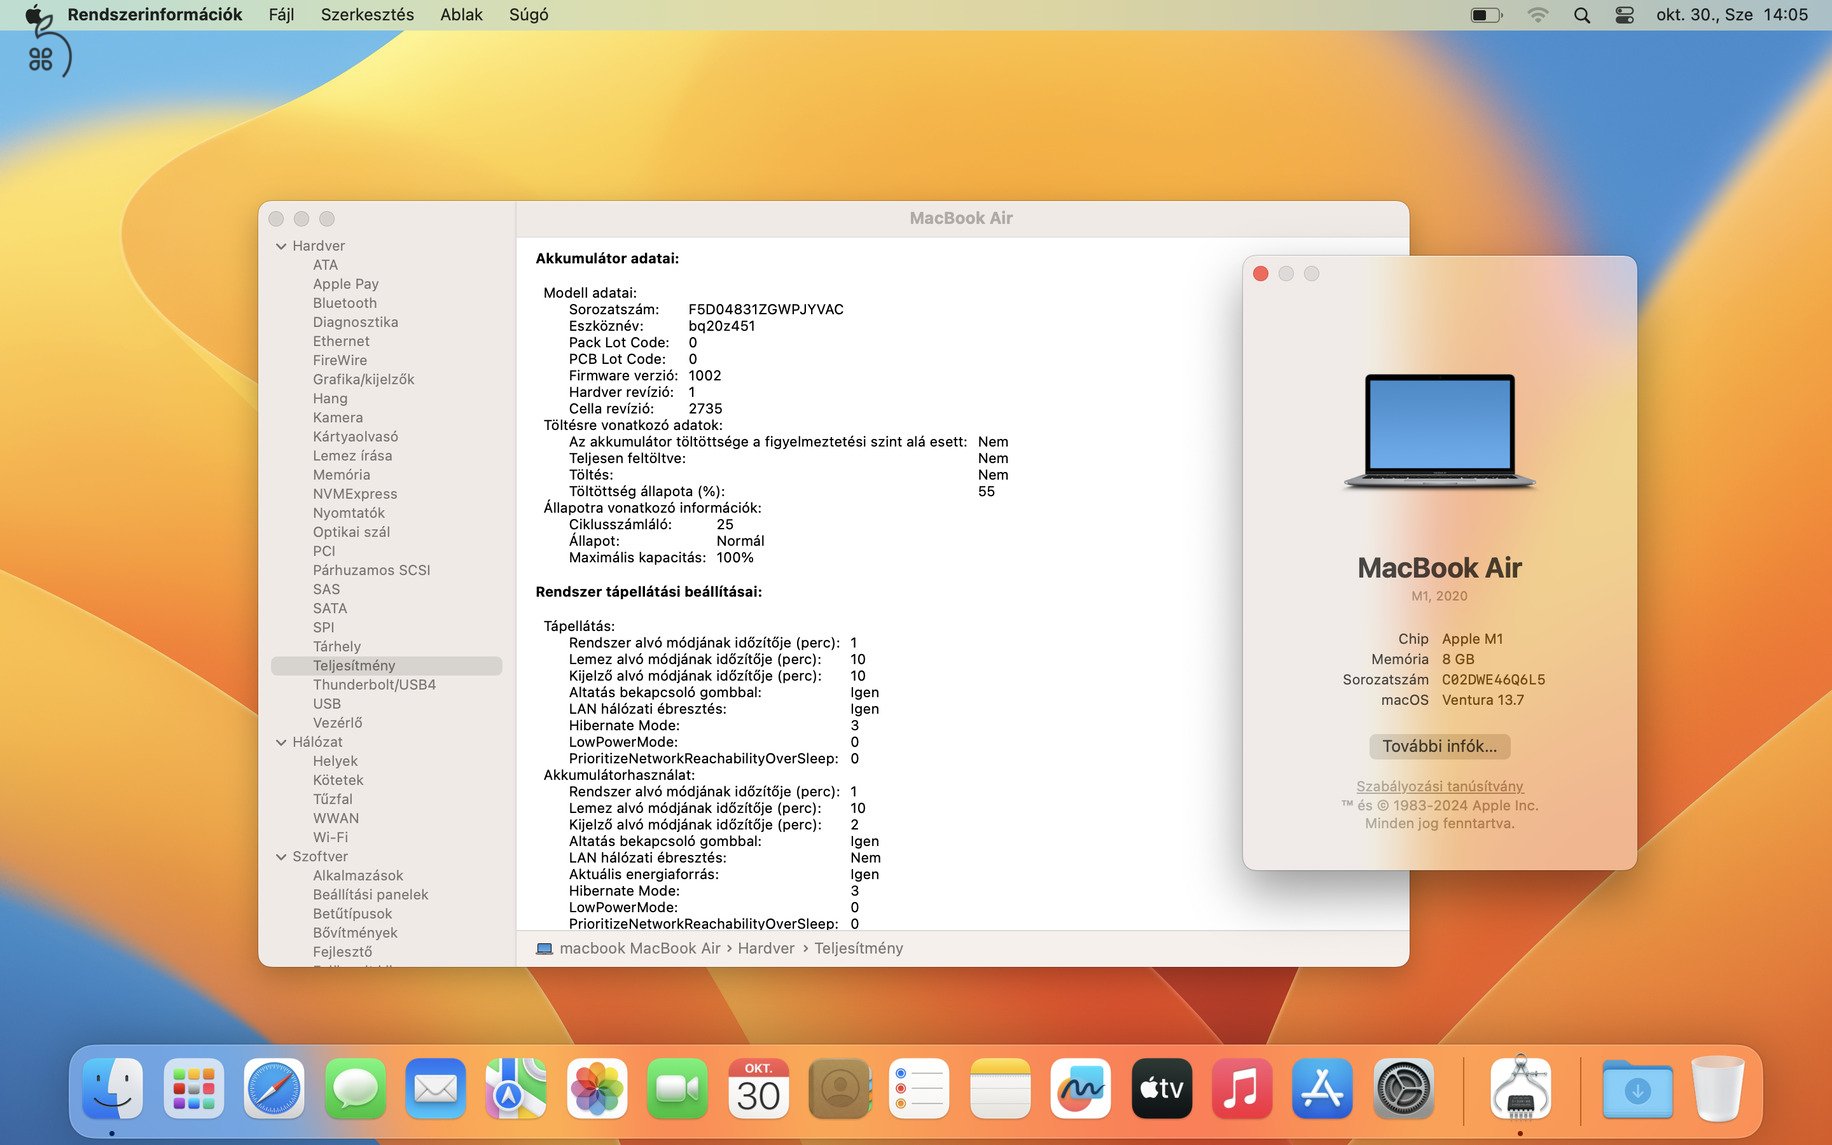Click Hardver in the bottom path bar
Viewport: 1832px width, 1145px height.
[x=766, y=949]
